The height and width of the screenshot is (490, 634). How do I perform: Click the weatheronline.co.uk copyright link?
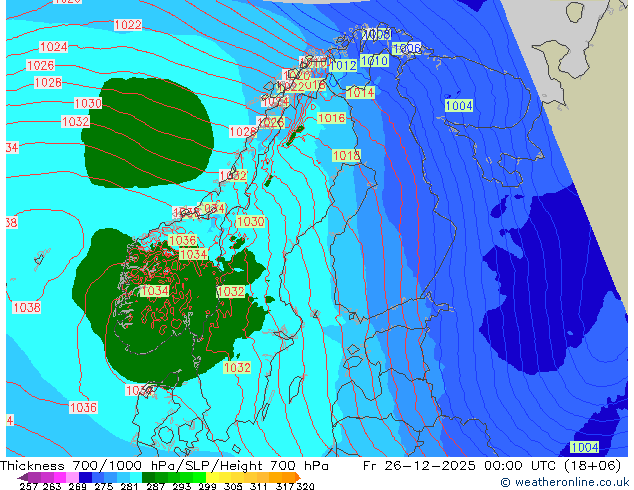pyautogui.click(x=564, y=482)
